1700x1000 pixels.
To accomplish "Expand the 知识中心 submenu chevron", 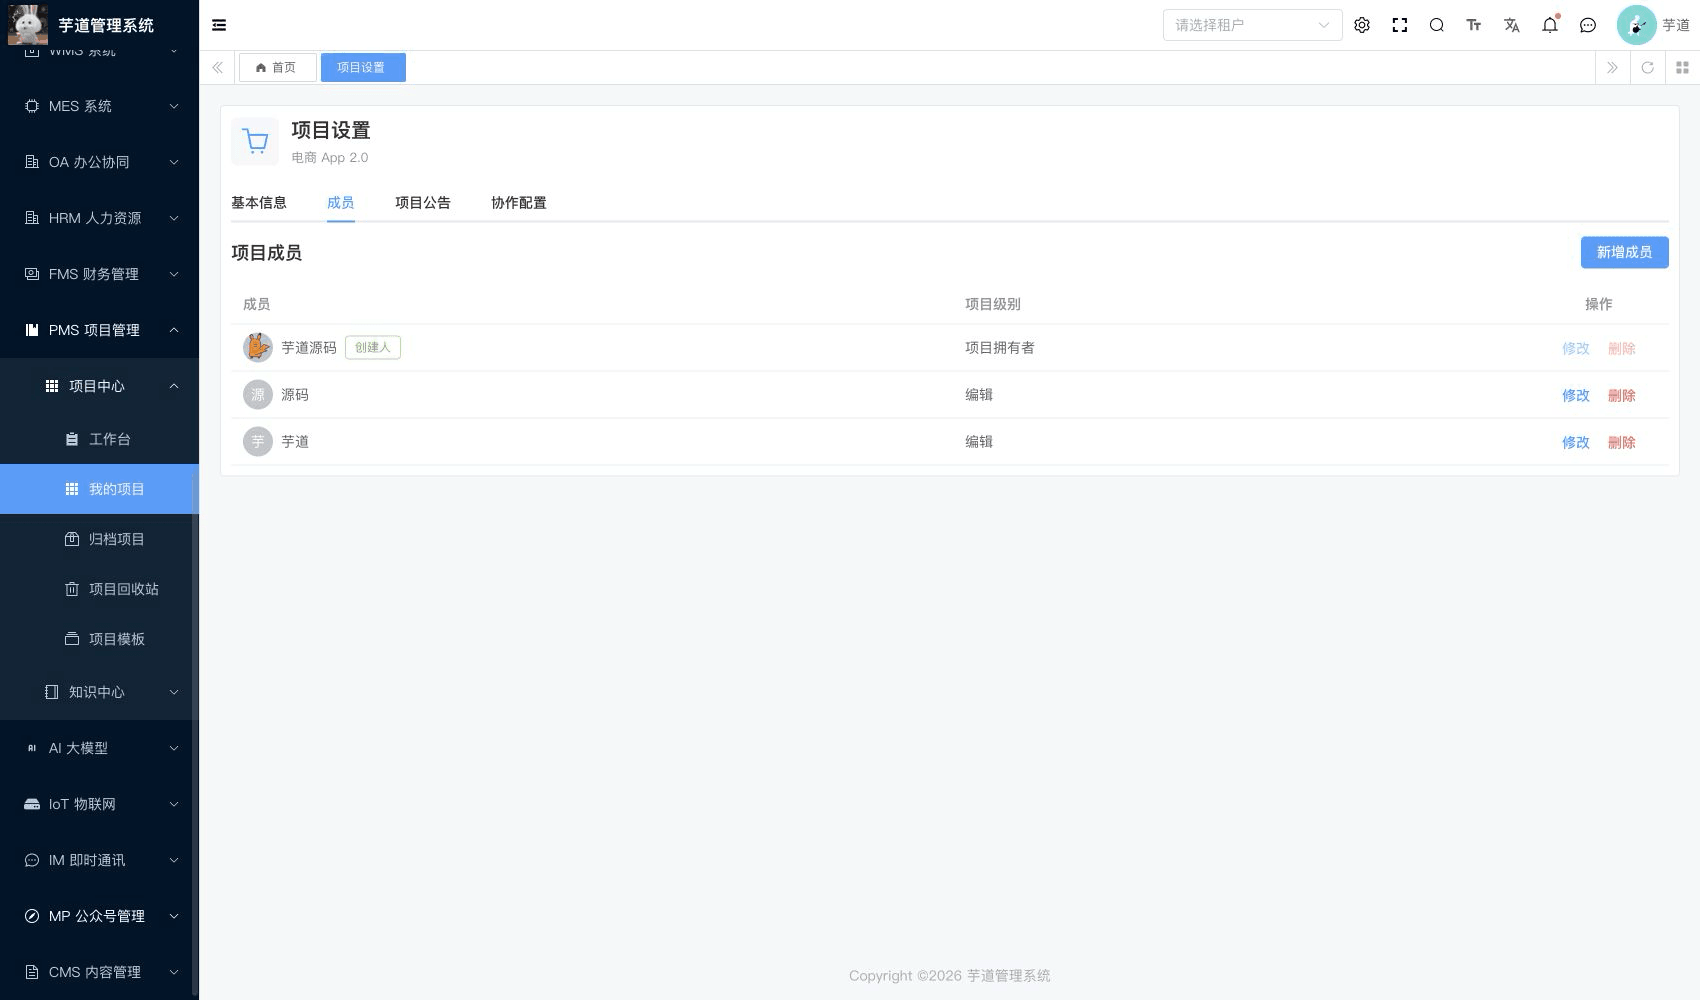I will [174, 692].
